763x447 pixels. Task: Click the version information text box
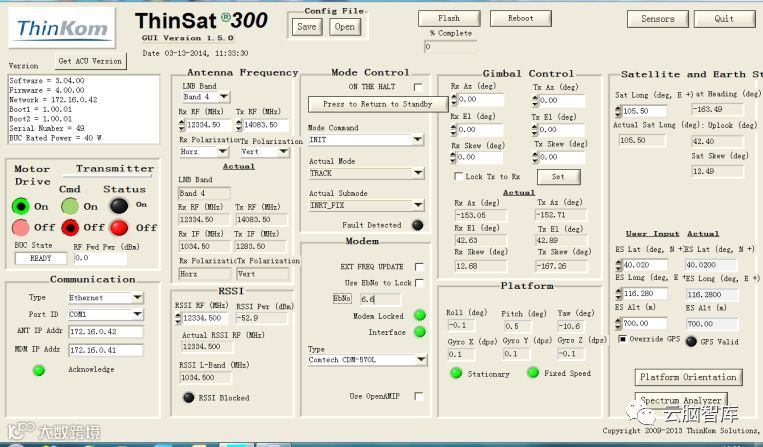[84, 109]
